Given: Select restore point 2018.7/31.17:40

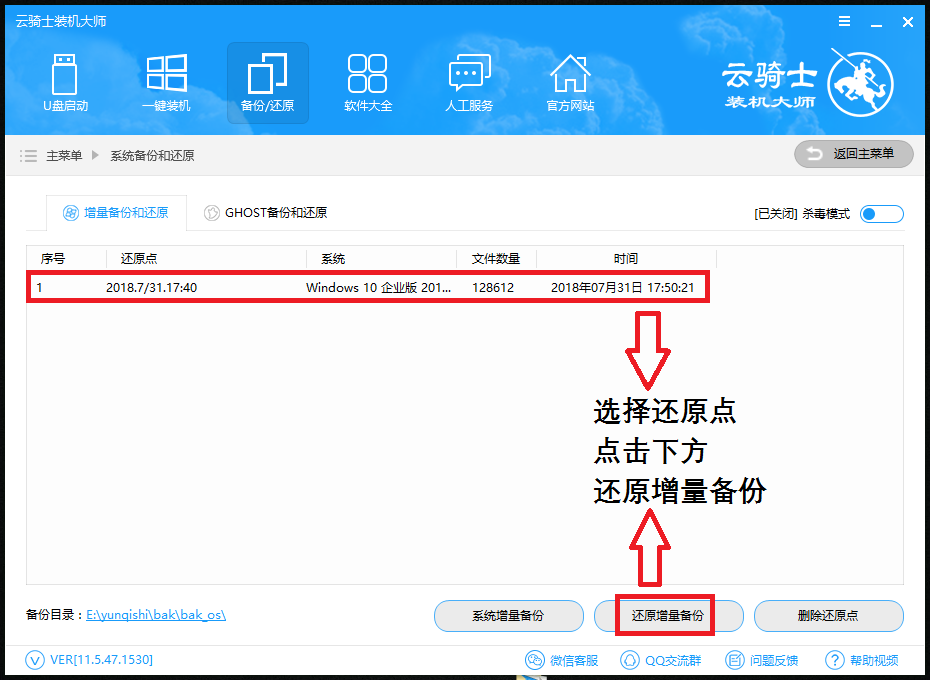Looking at the screenshot, I should (151, 288).
